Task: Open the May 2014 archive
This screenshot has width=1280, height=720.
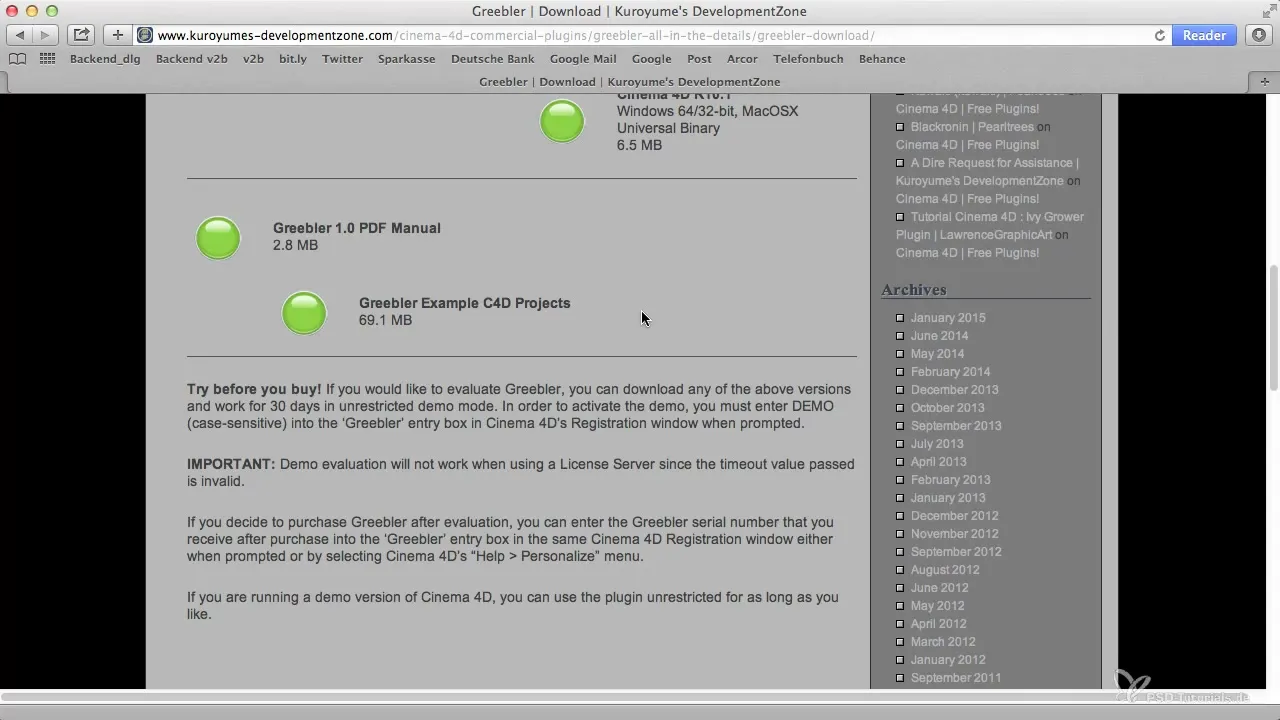Action: point(937,354)
